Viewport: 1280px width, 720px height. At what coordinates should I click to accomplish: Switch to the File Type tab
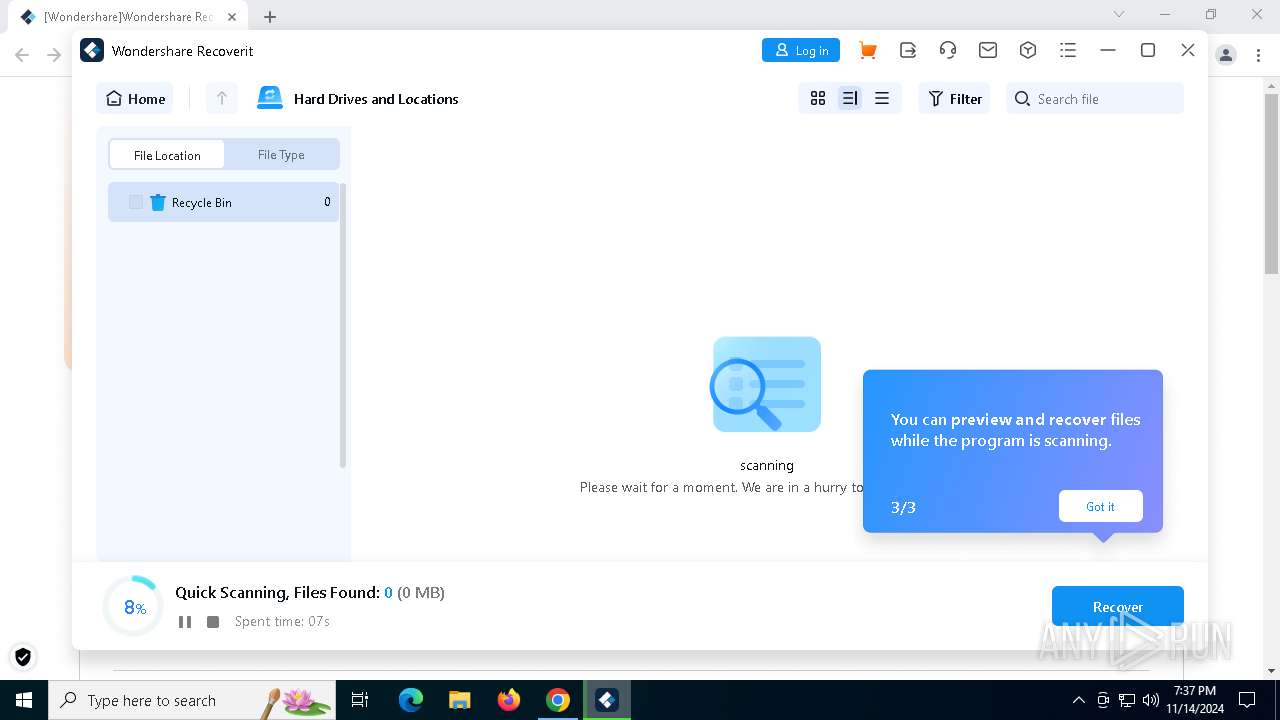(x=281, y=155)
